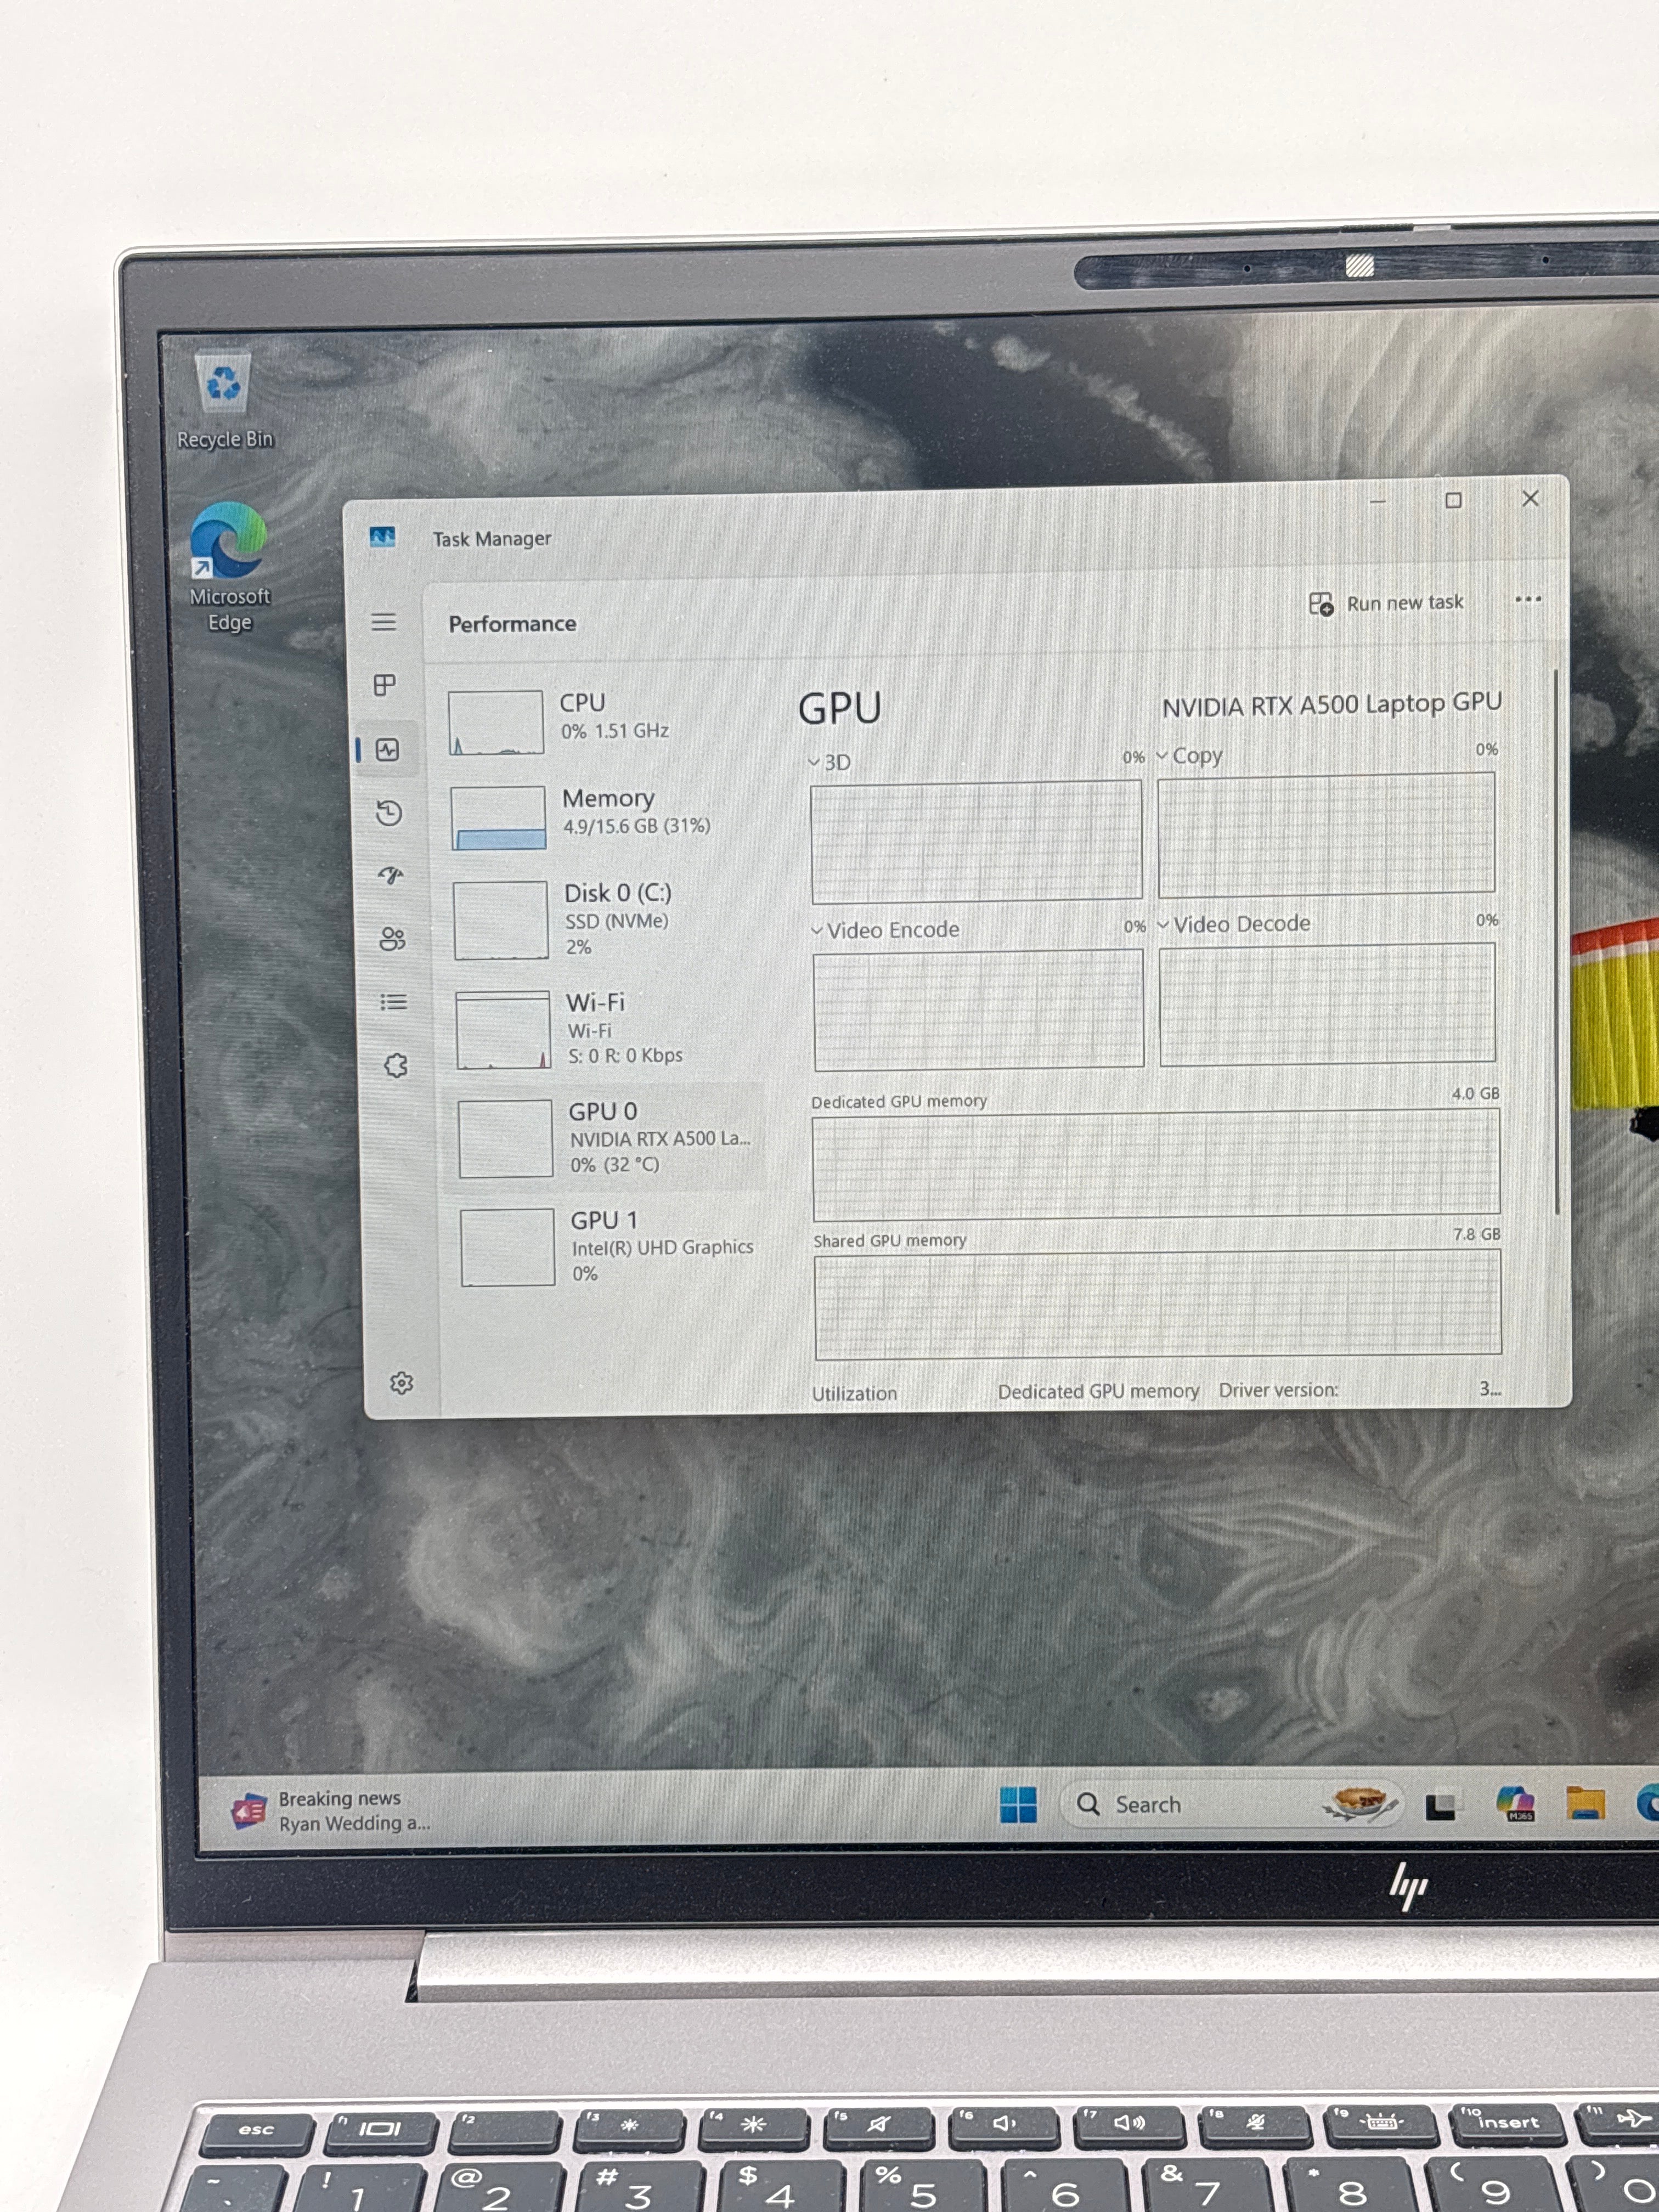The image size is (1659, 2212).
Task: Maximize the Task Manager window
Action: click(1453, 500)
